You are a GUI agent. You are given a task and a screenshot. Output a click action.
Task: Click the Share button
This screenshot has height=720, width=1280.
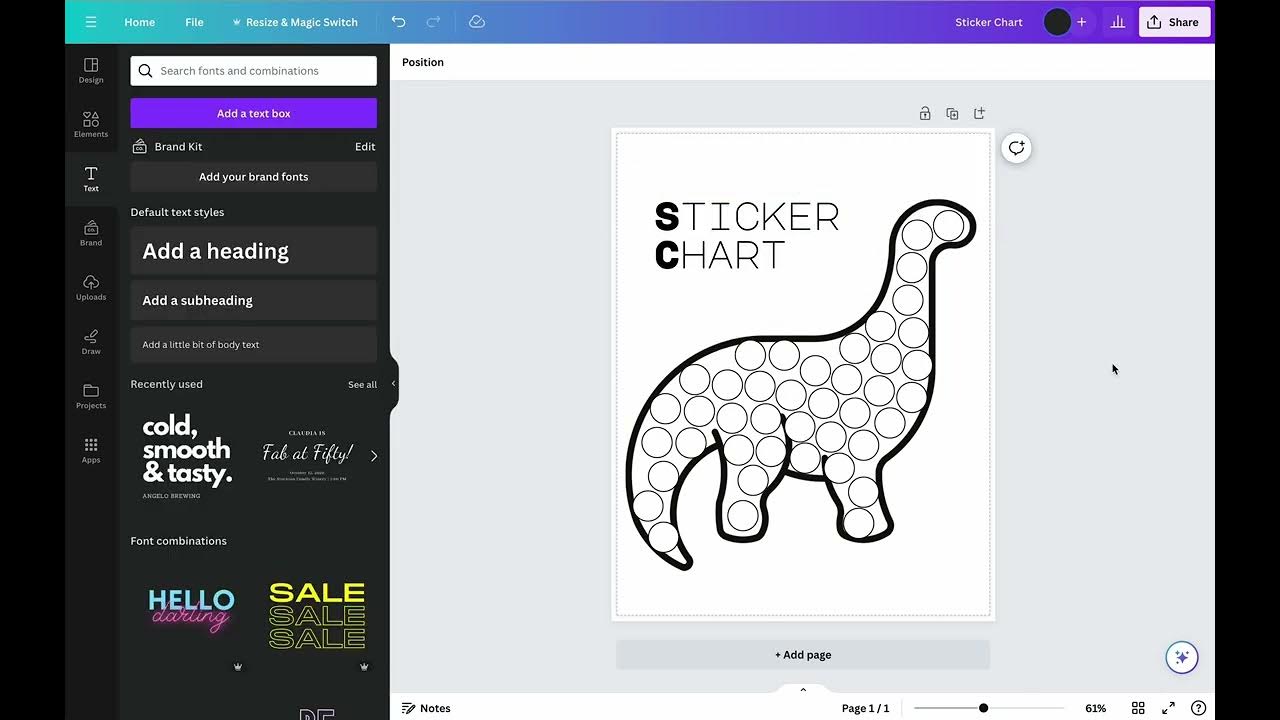[1174, 22]
